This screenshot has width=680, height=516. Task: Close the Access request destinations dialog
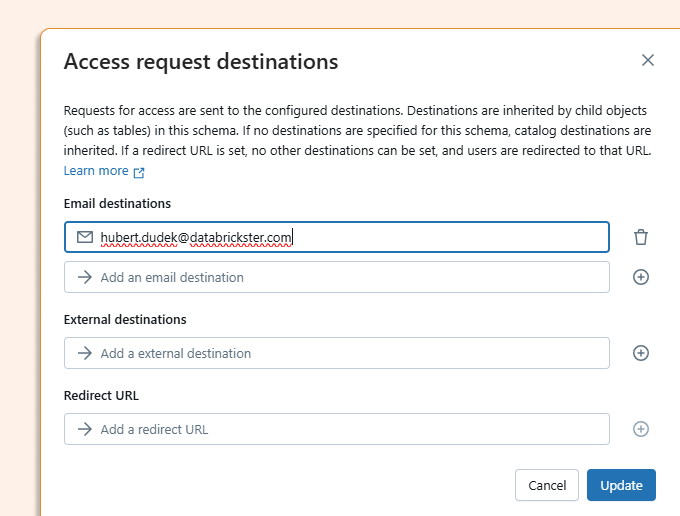[x=648, y=60]
